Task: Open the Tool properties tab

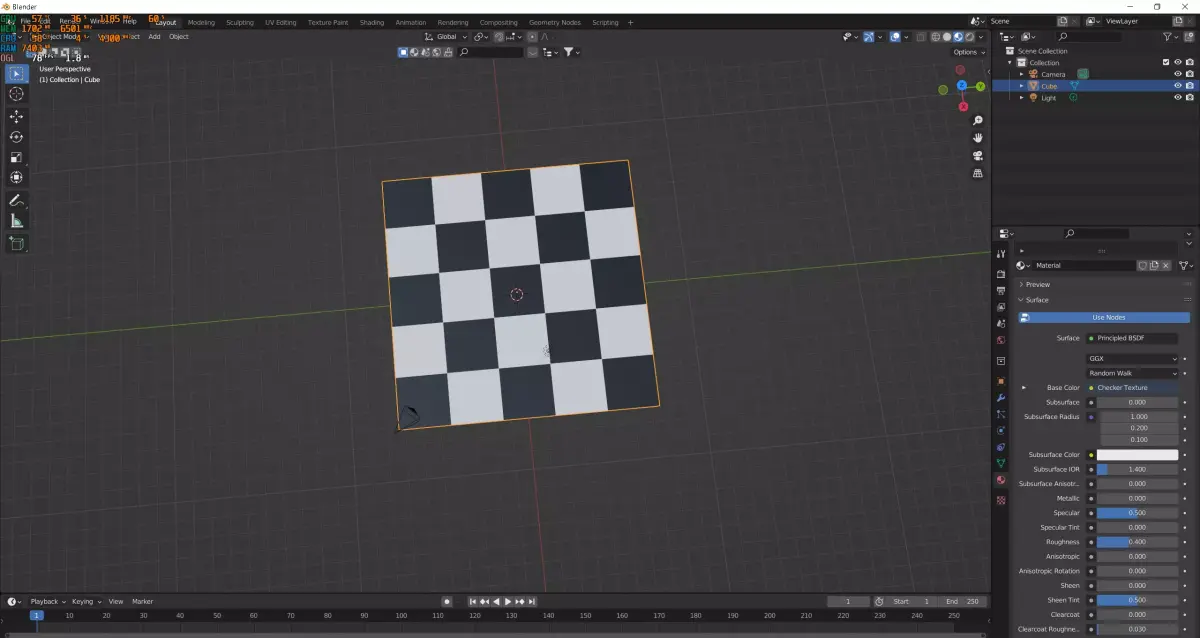Action: 1001,254
